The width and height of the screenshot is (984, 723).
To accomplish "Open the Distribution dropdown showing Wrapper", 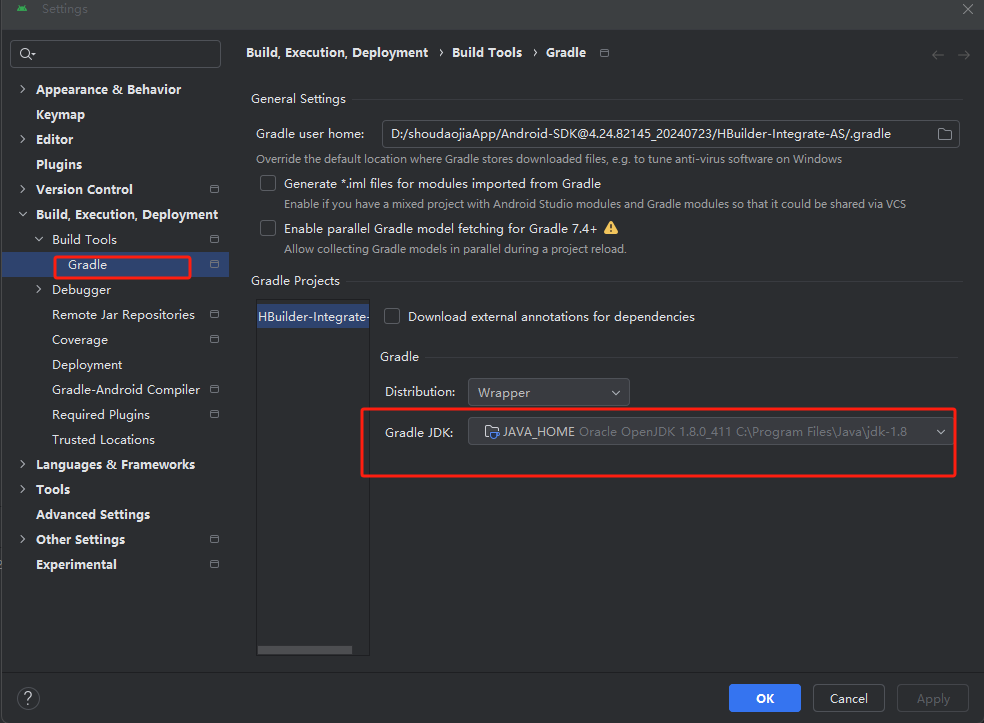I will click(x=548, y=392).
